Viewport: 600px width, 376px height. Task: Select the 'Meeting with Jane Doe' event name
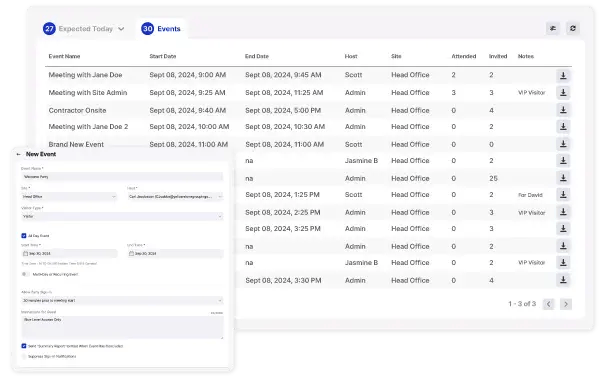85,75
